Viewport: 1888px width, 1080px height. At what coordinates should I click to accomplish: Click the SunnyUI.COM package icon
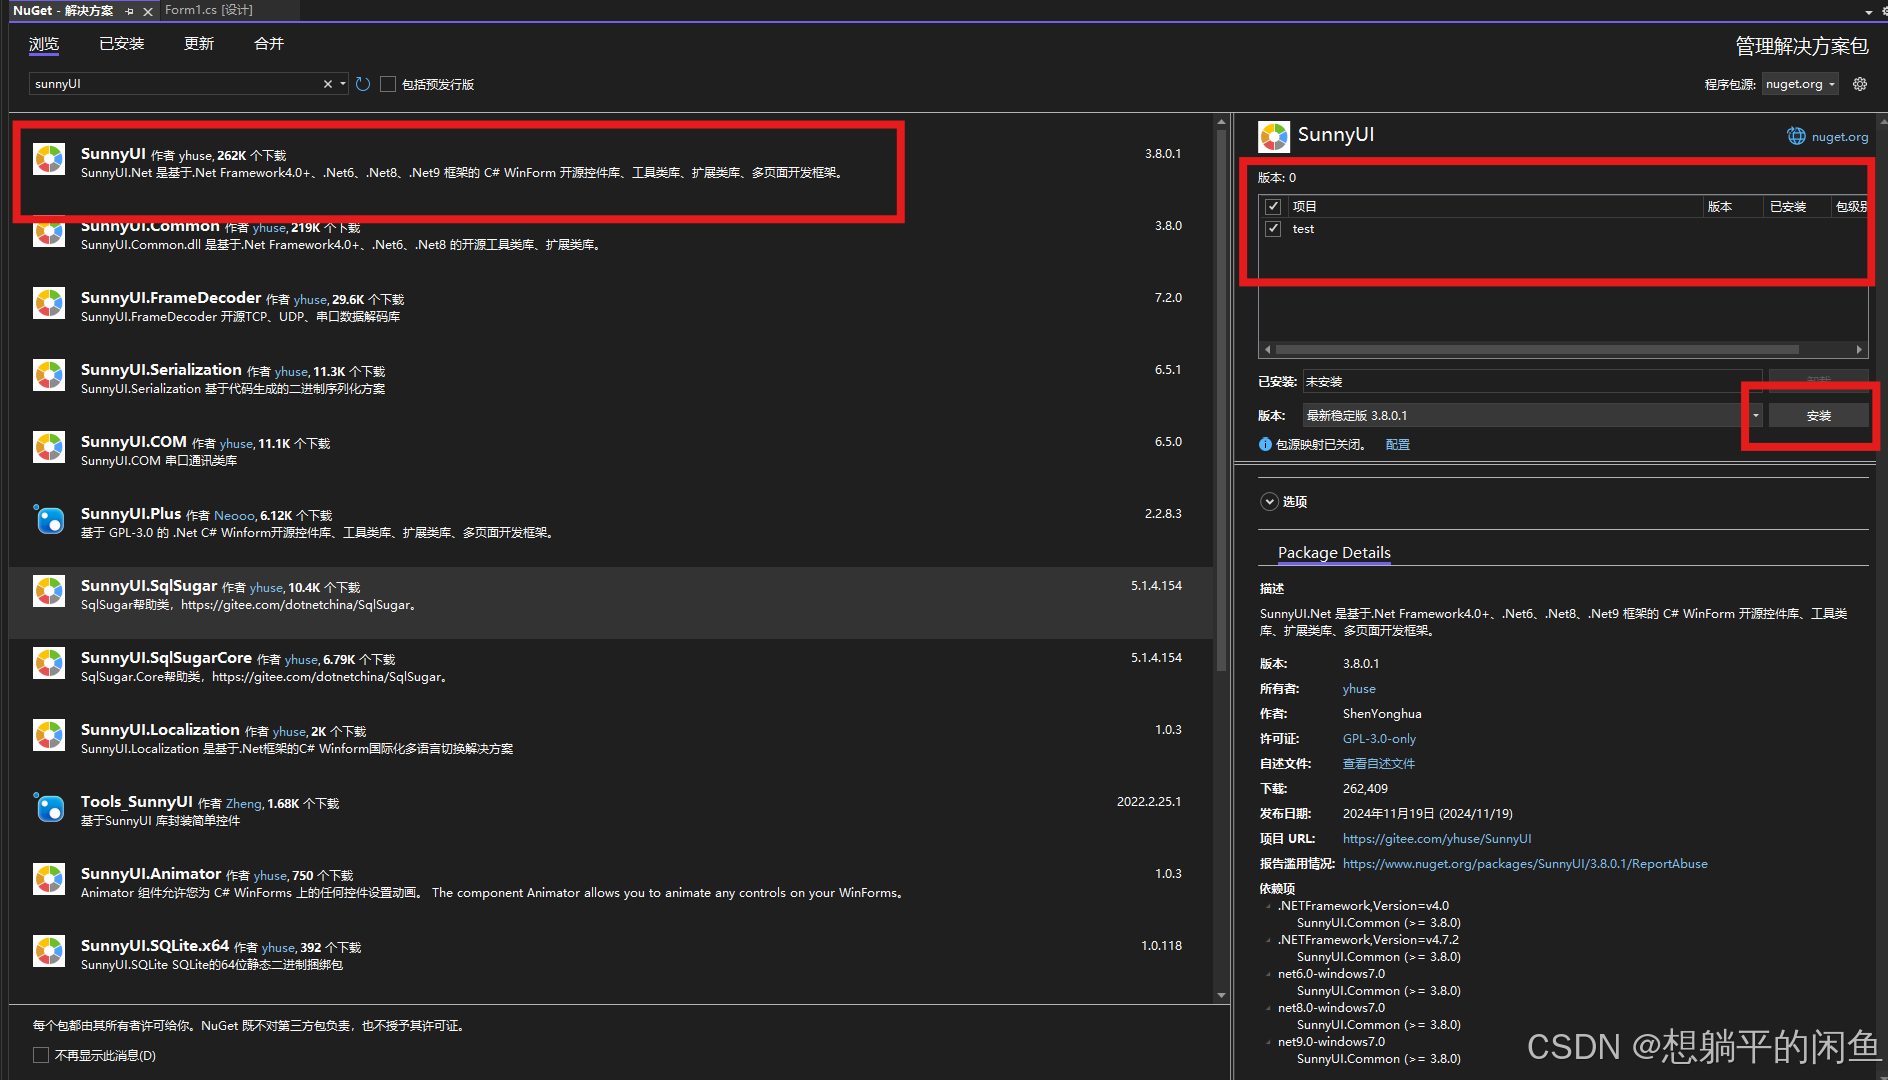[x=49, y=447]
